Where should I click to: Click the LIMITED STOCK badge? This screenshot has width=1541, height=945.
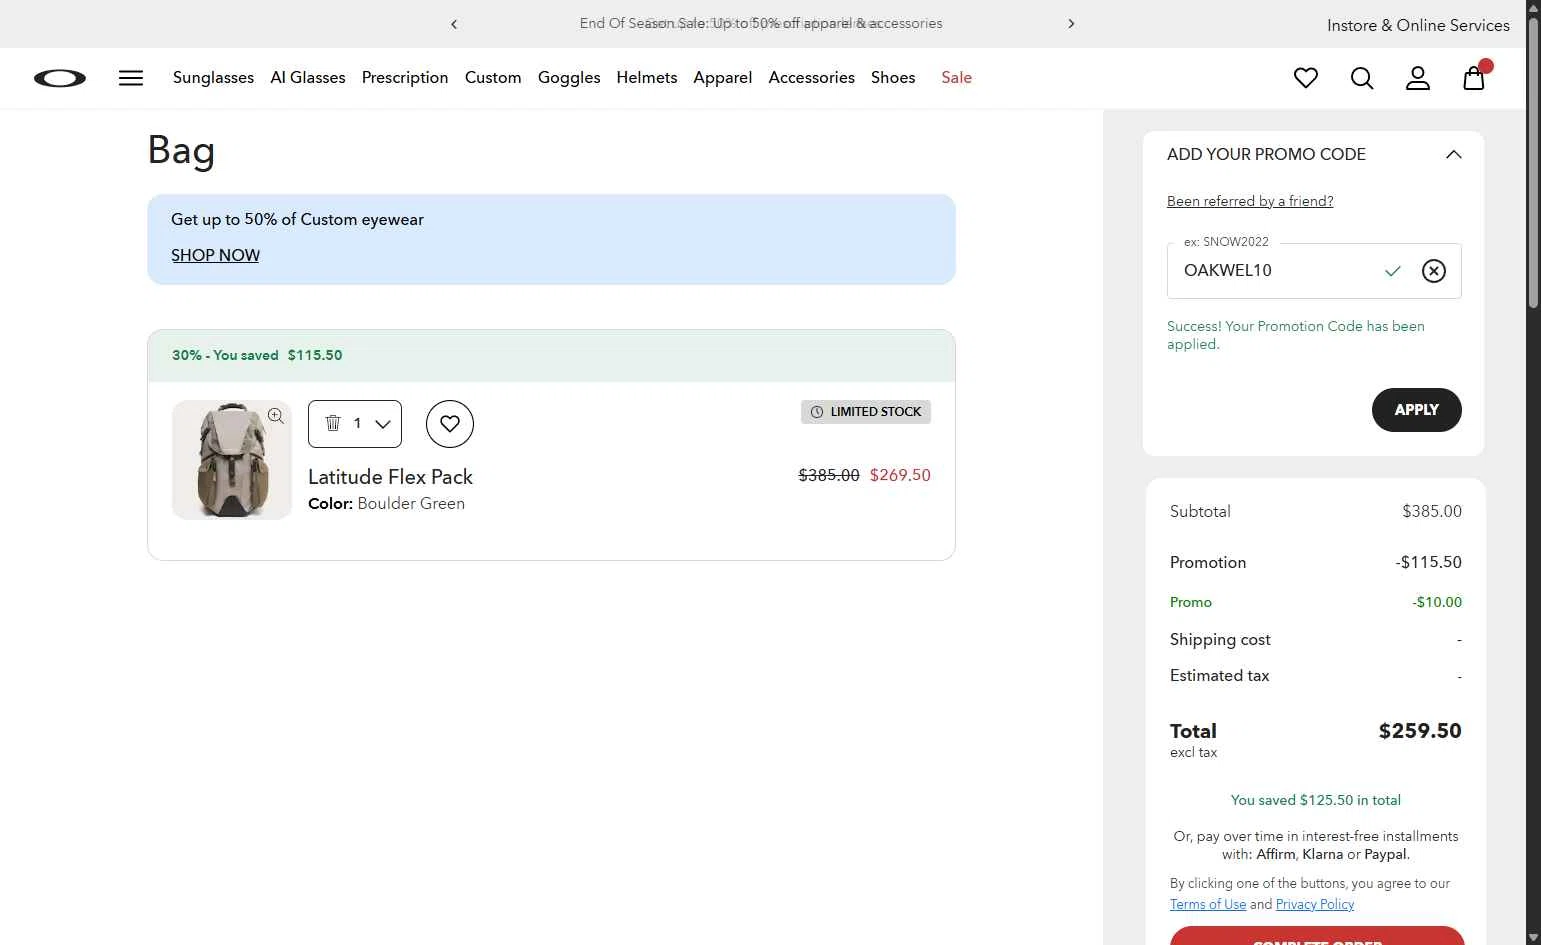tap(866, 412)
